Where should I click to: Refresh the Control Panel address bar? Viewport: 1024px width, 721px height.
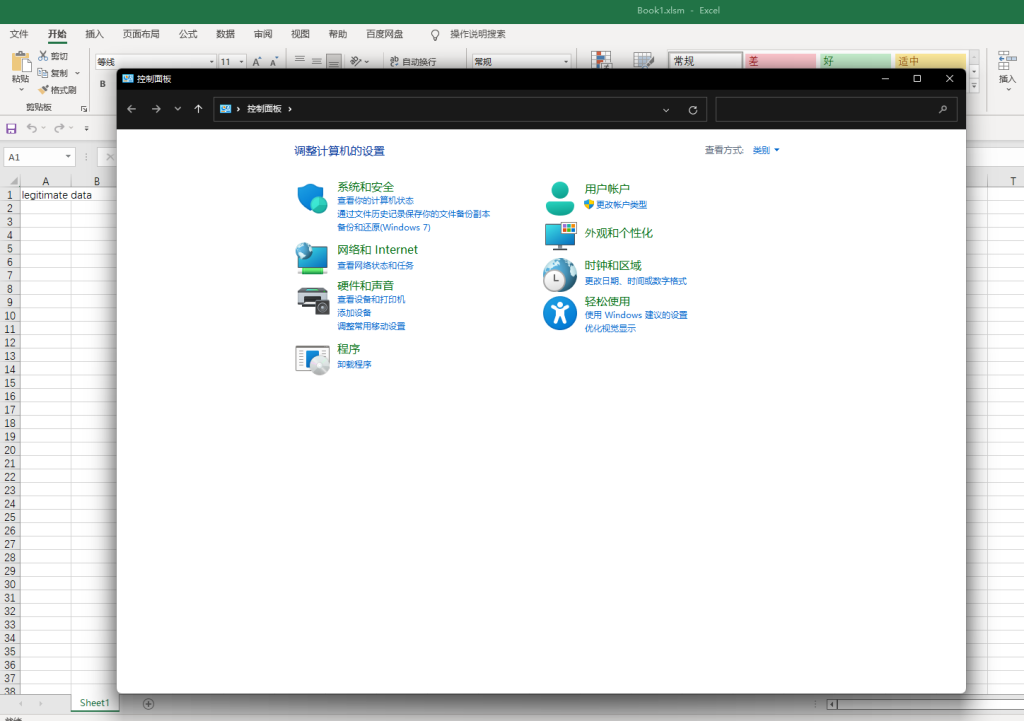(x=693, y=110)
